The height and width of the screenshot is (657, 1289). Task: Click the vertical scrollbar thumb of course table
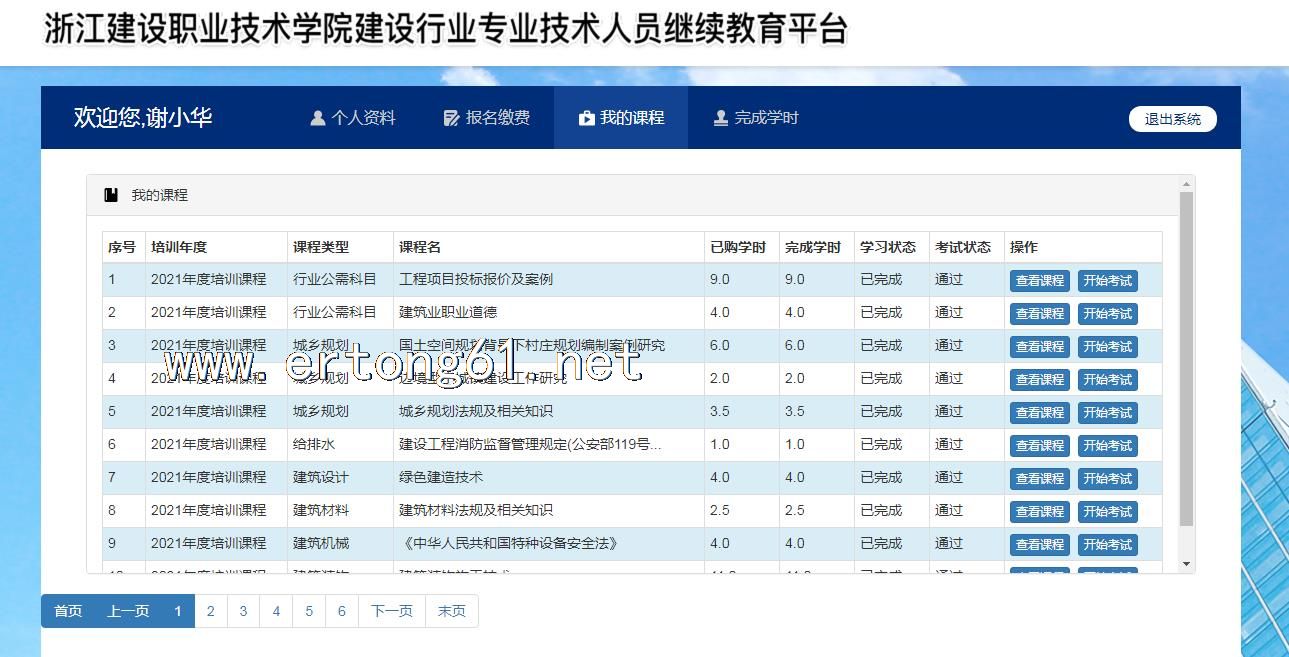[x=1187, y=358]
